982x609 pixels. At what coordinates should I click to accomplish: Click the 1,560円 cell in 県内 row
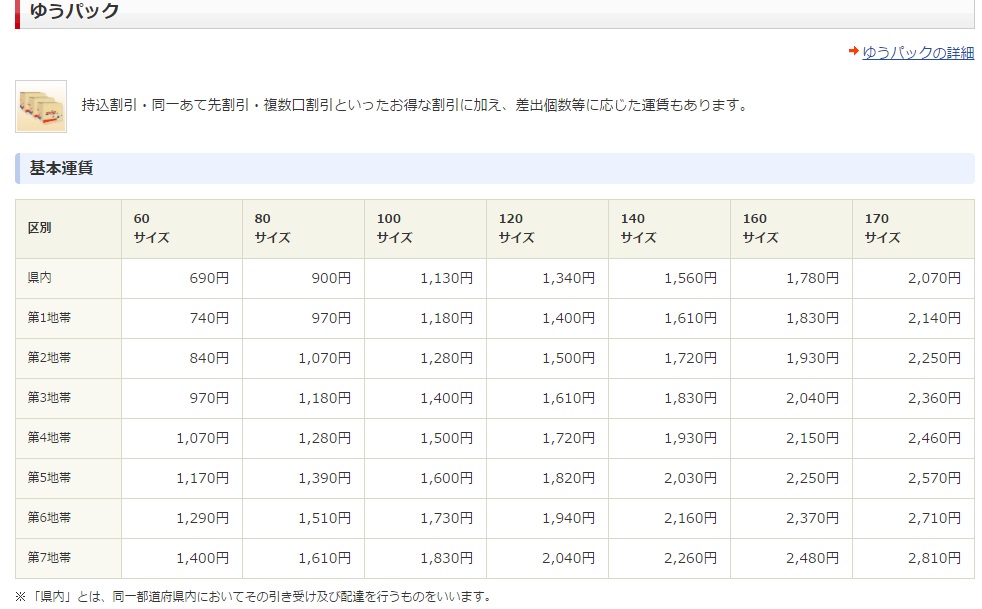point(669,278)
